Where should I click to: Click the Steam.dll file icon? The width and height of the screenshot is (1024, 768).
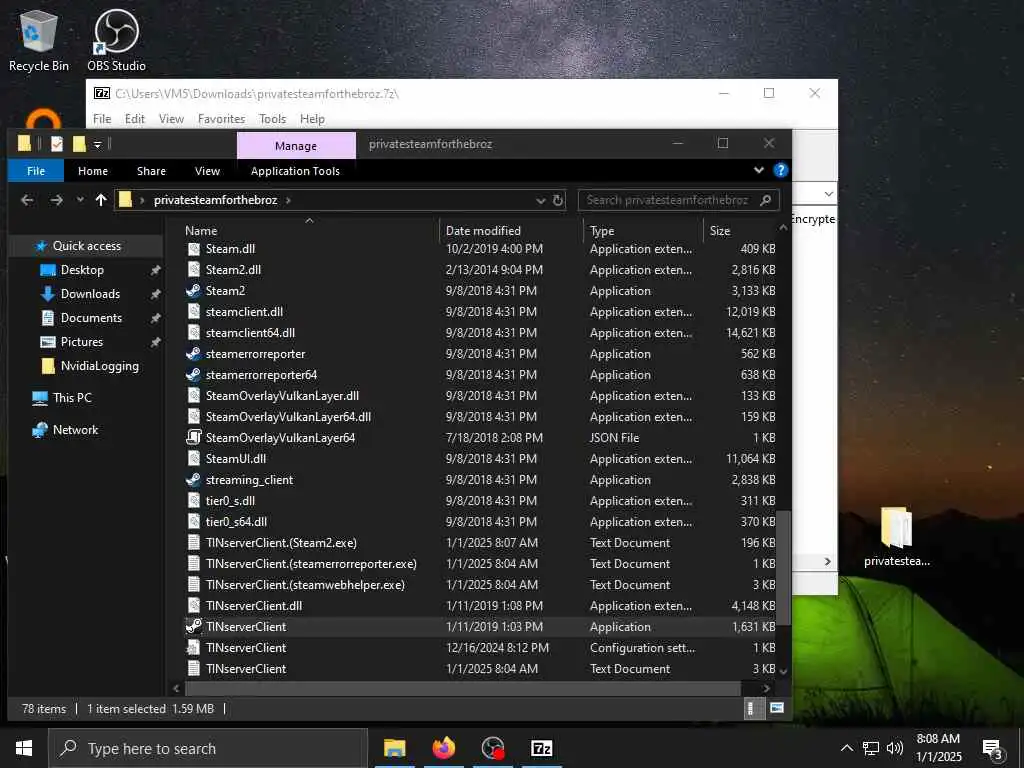tap(193, 249)
